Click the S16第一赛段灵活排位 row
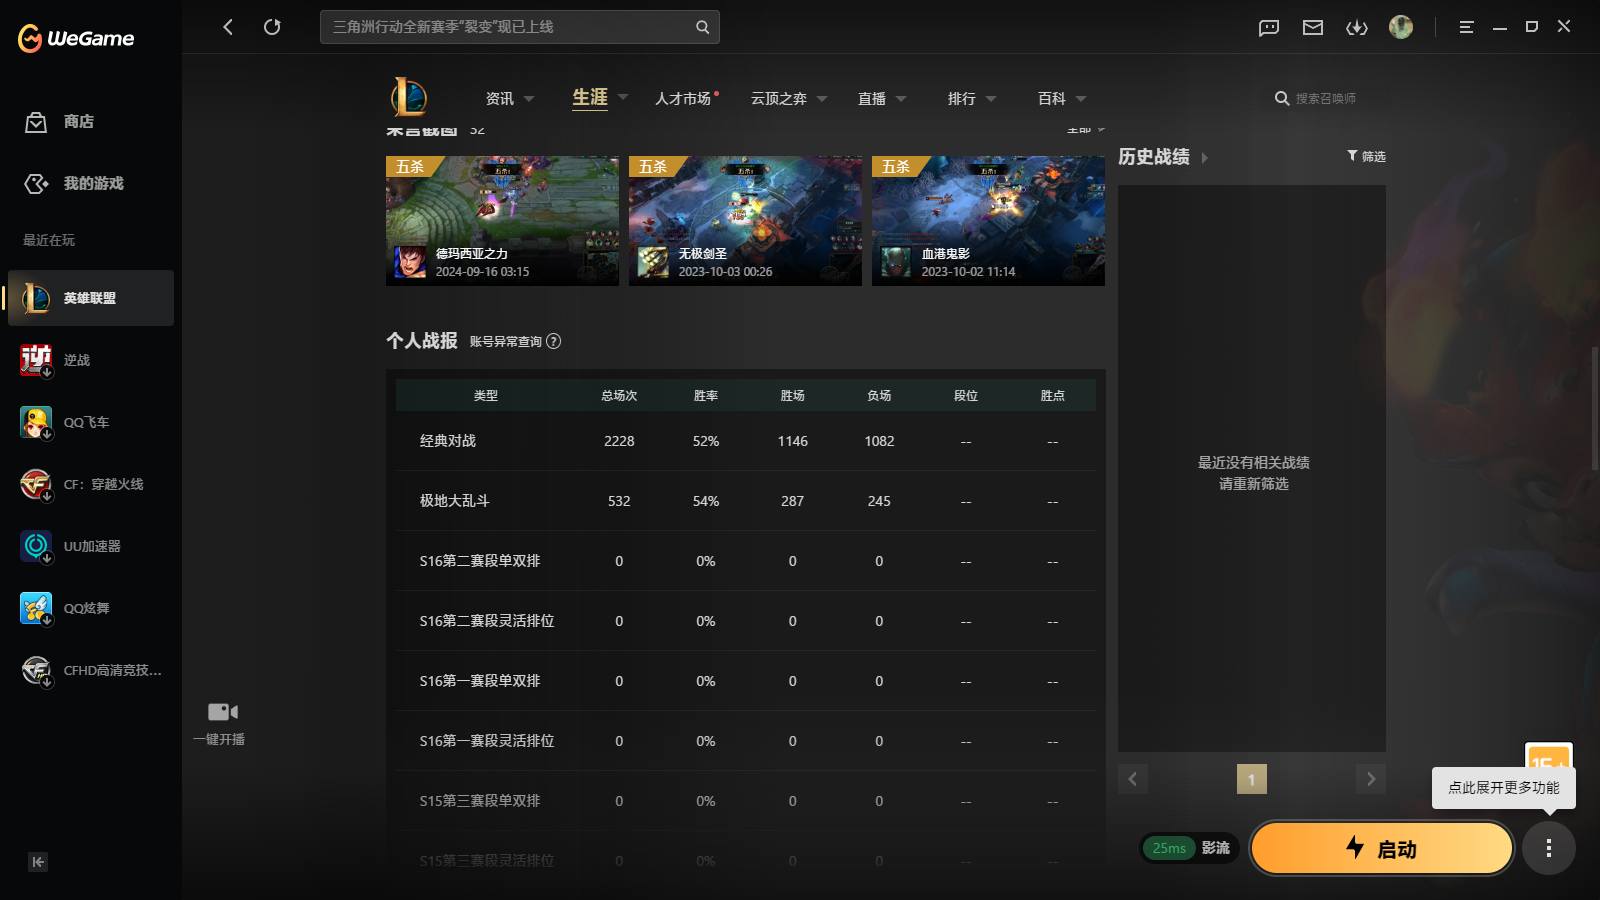Image resolution: width=1600 pixels, height=900 pixels. [745, 741]
